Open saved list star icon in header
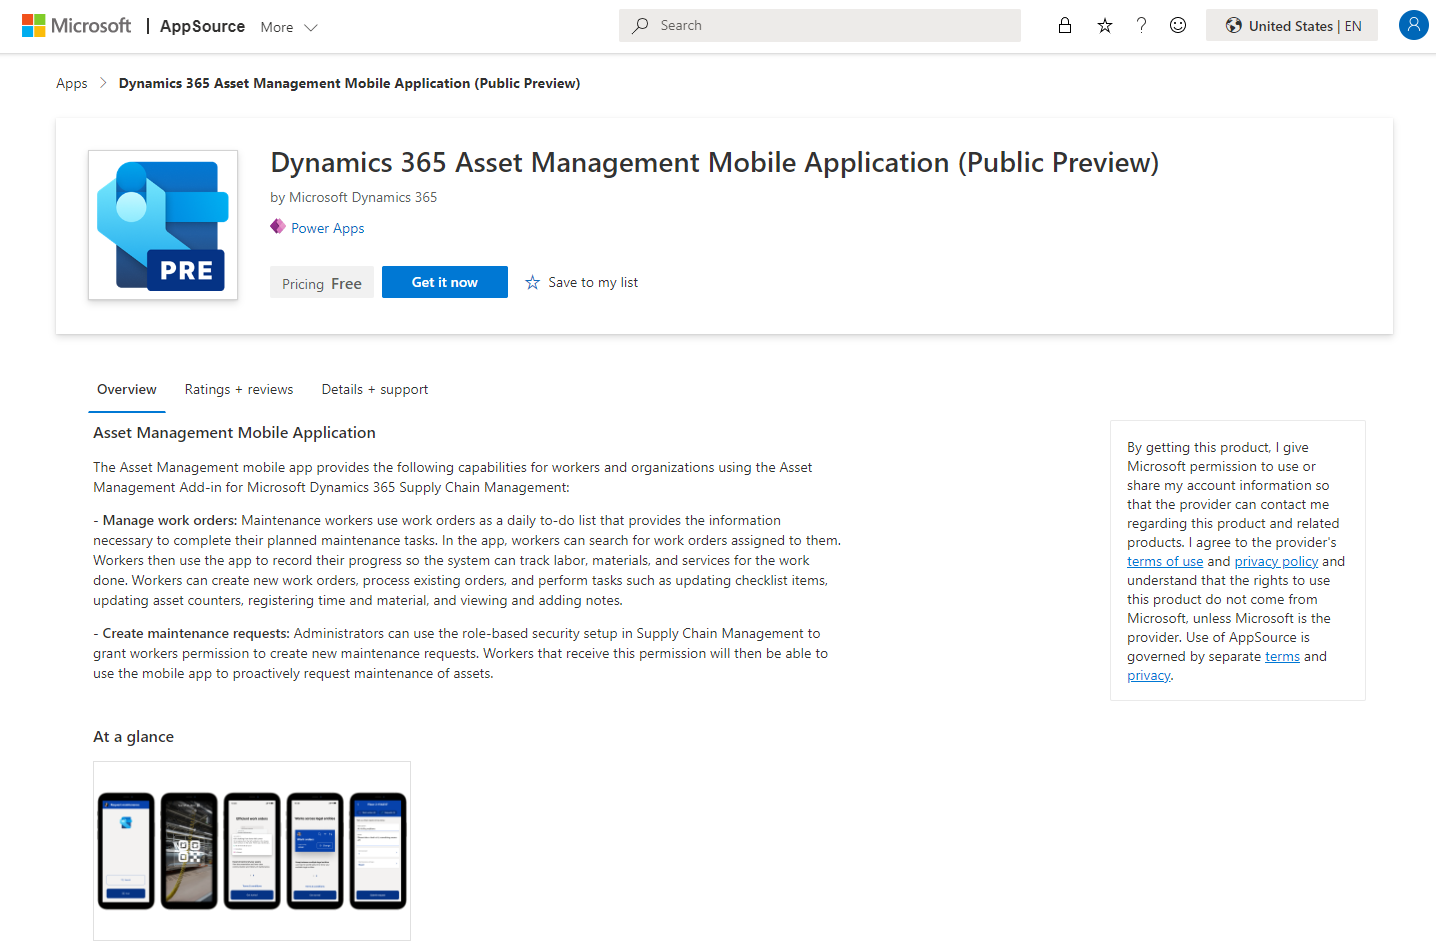The width and height of the screenshot is (1436, 944). (x=1105, y=26)
